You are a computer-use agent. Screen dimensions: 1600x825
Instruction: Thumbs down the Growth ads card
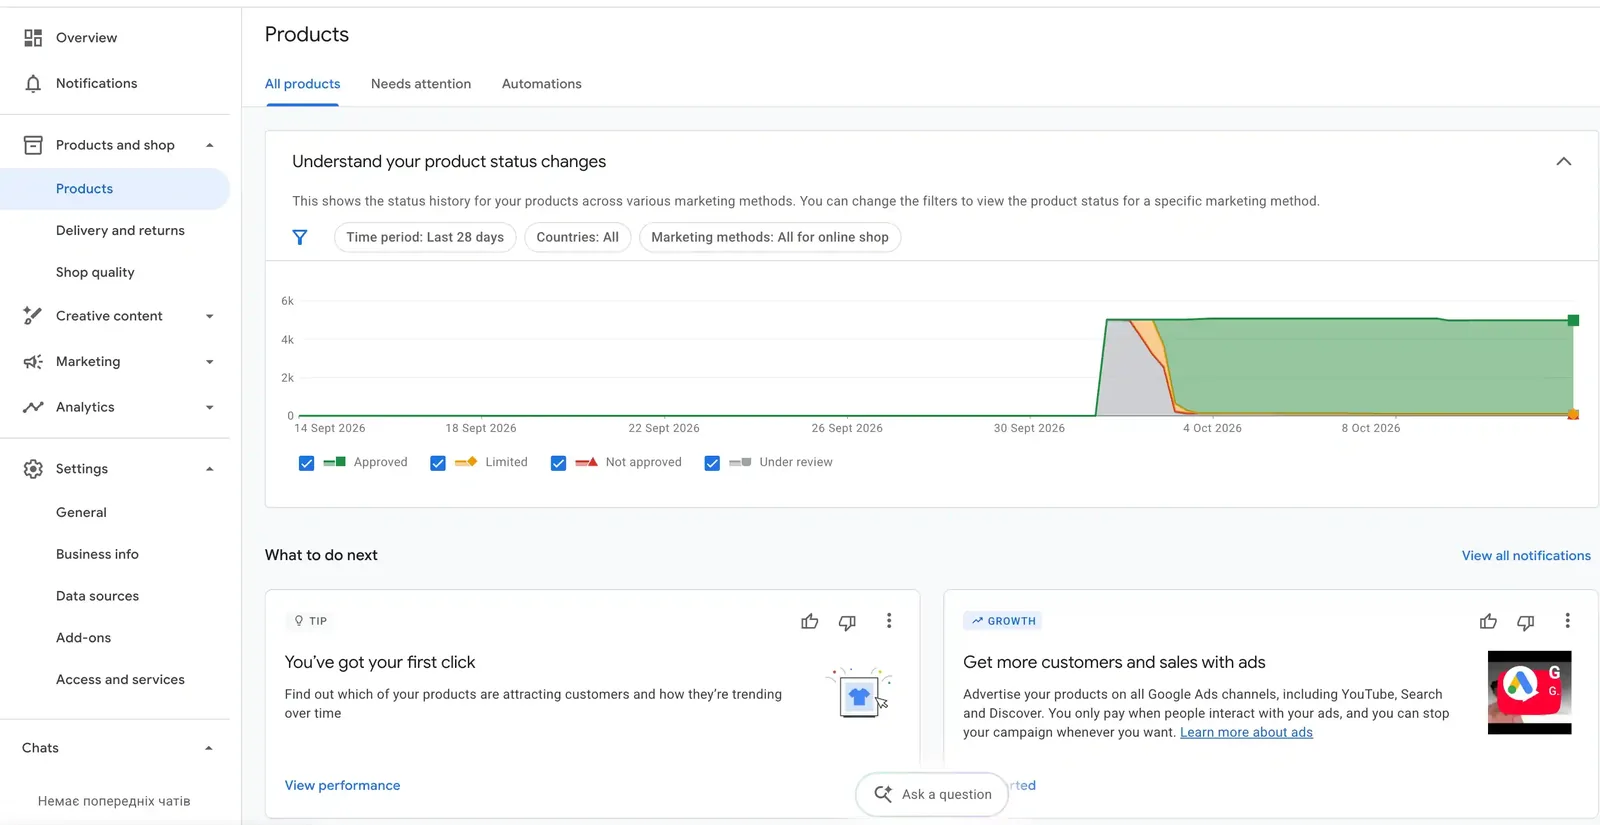pyautogui.click(x=1526, y=622)
